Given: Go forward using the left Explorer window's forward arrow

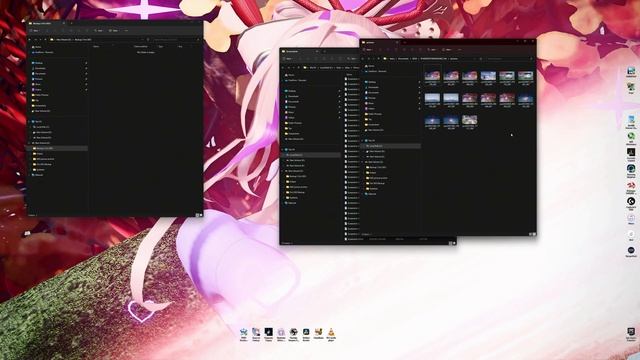Looking at the screenshot, I should pyautogui.click(x=36, y=40).
